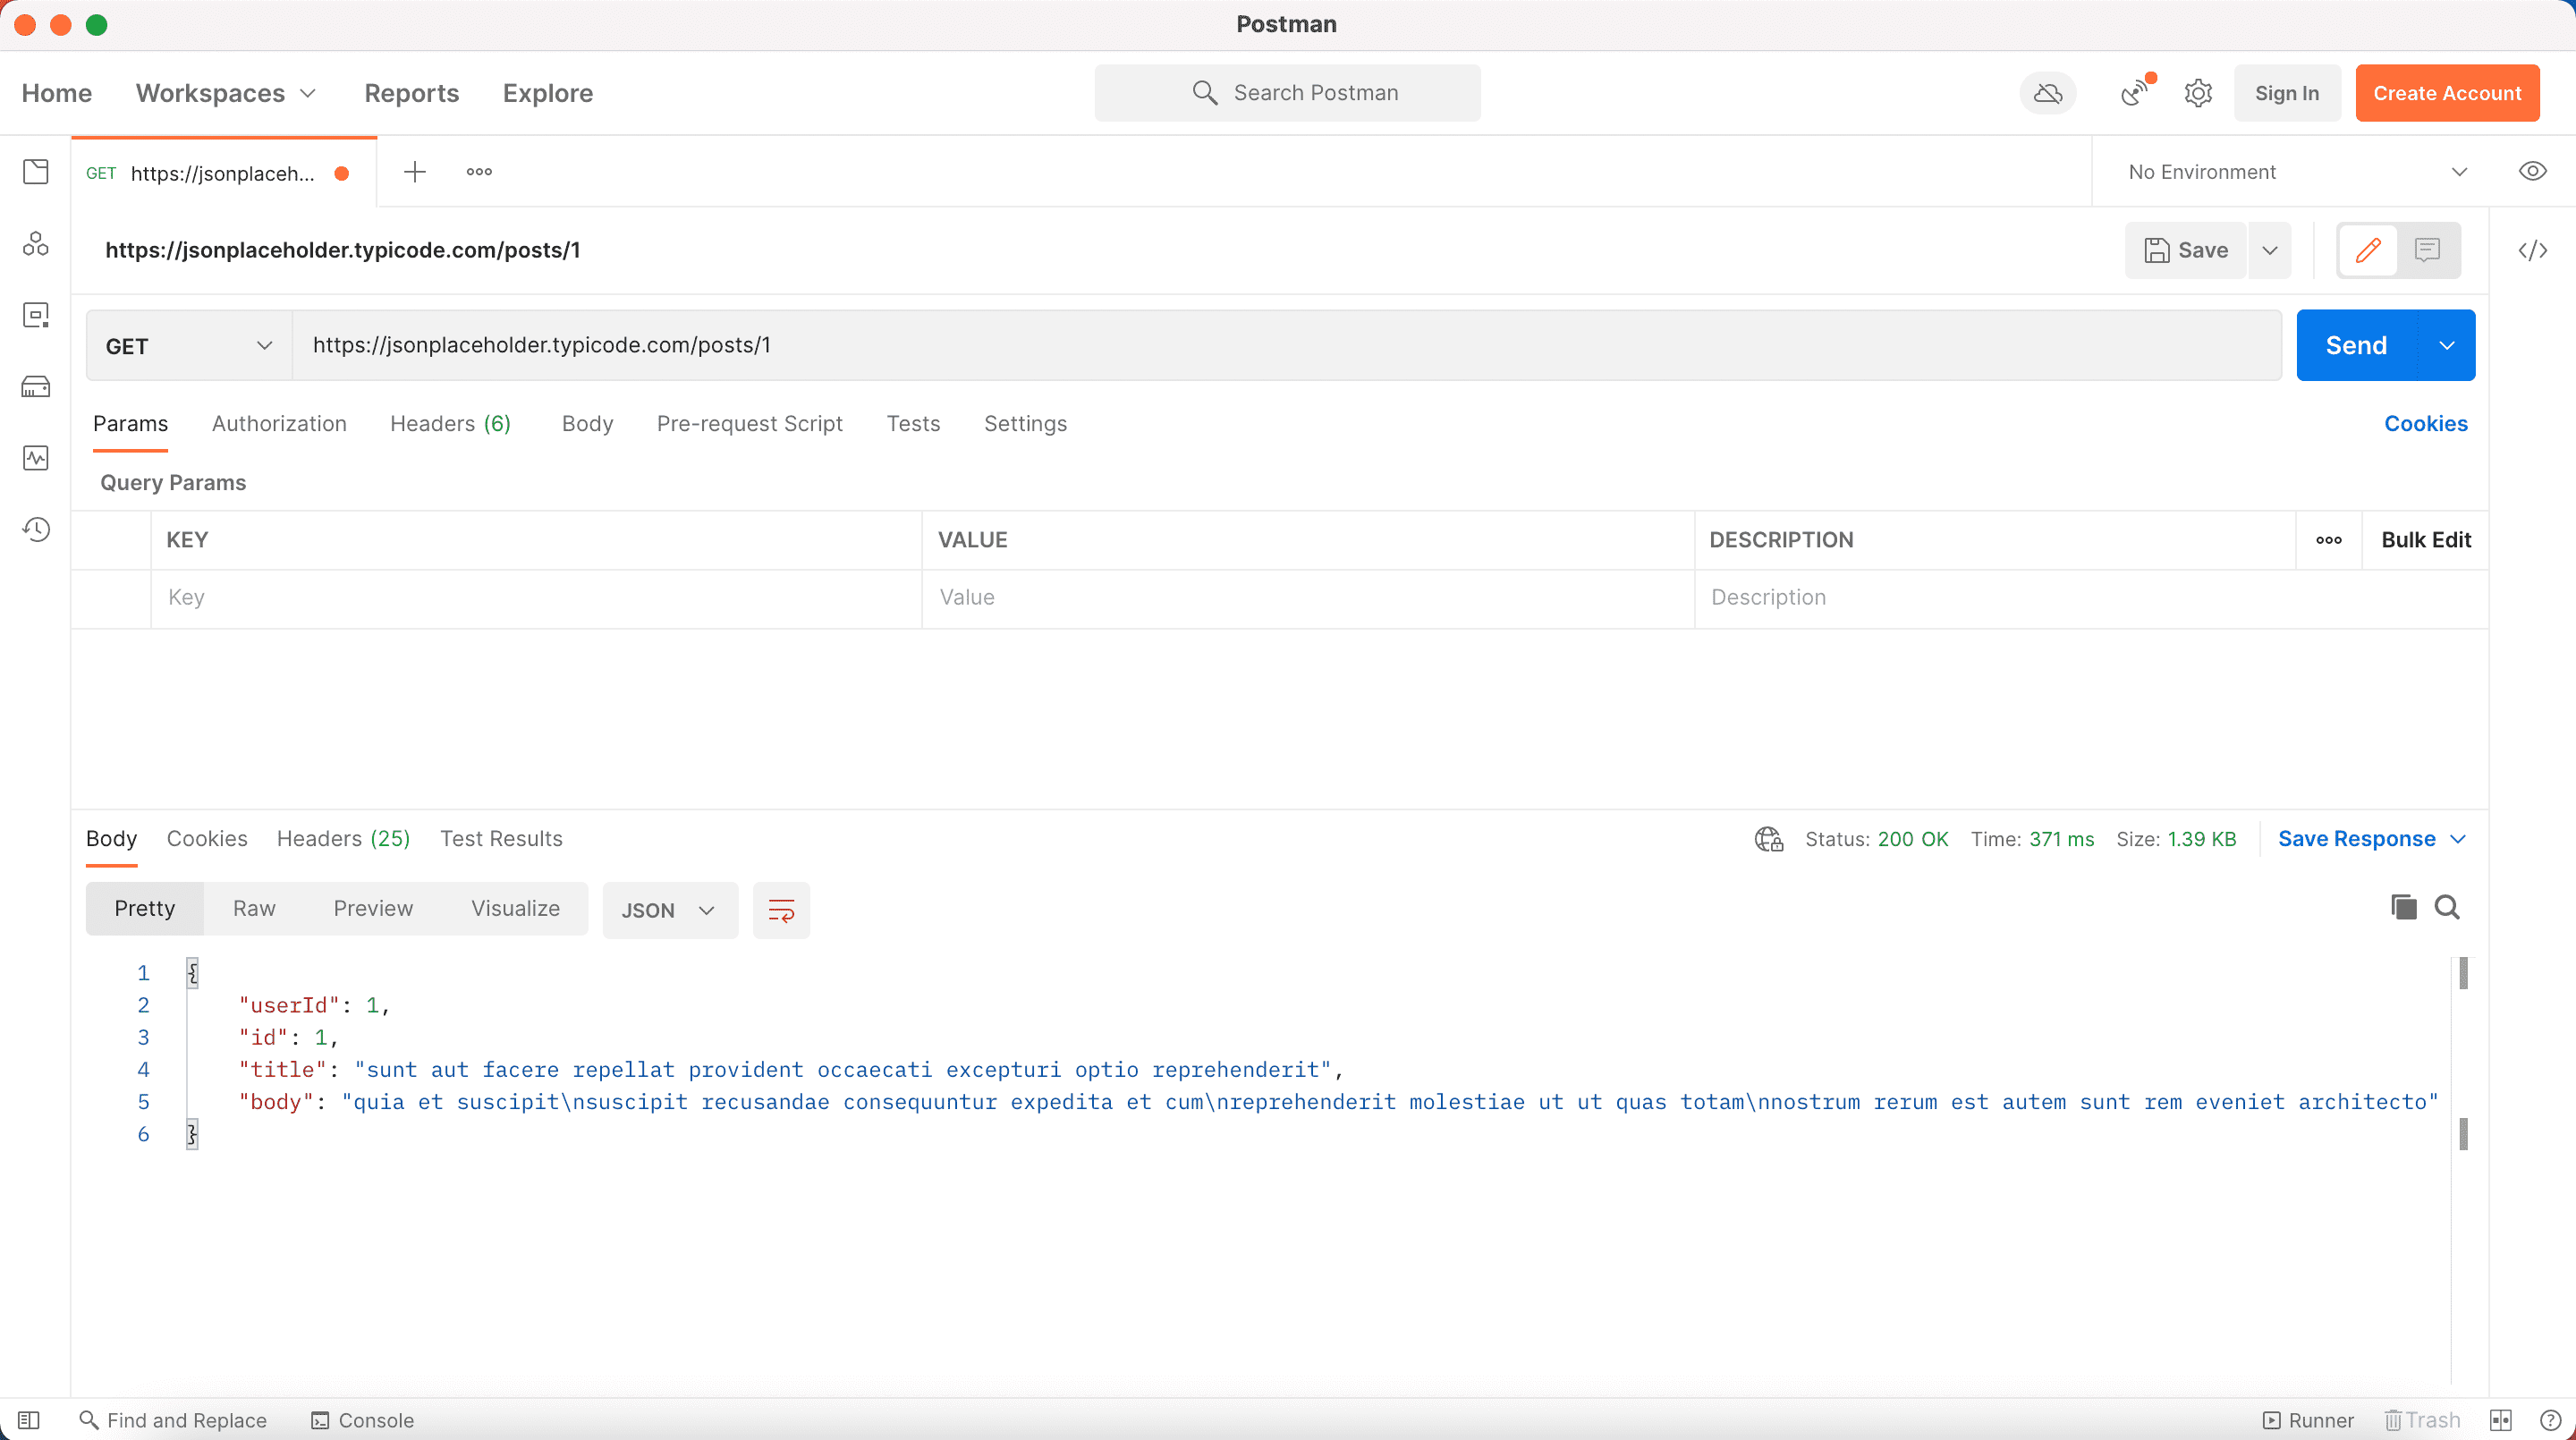Expand the Send button arrow options
The image size is (2576, 1440).
click(2446, 346)
